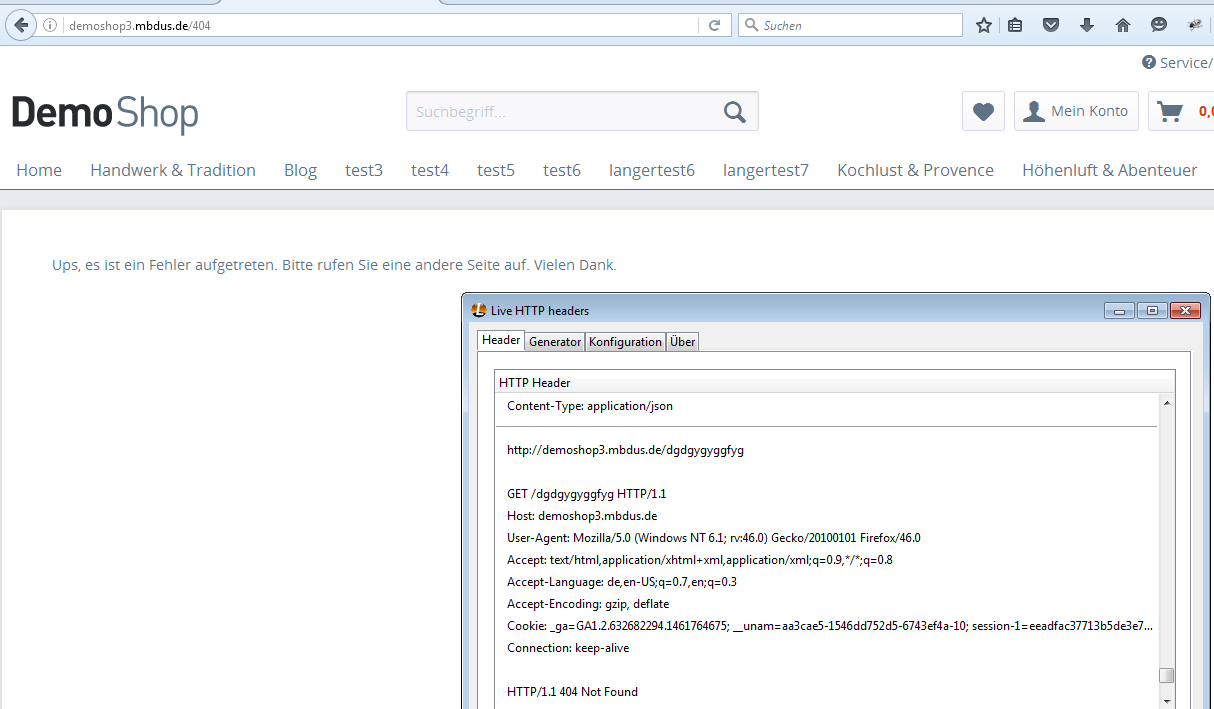This screenshot has height=709, width=1214.
Task: Navigate to the Blog menu item
Action: click(x=300, y=170)
